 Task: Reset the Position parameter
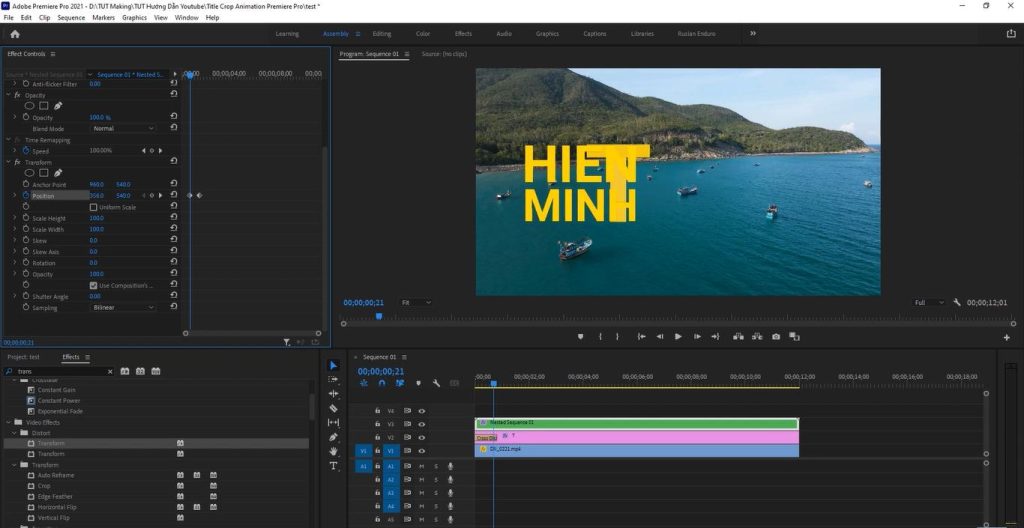tap(174, 195)
